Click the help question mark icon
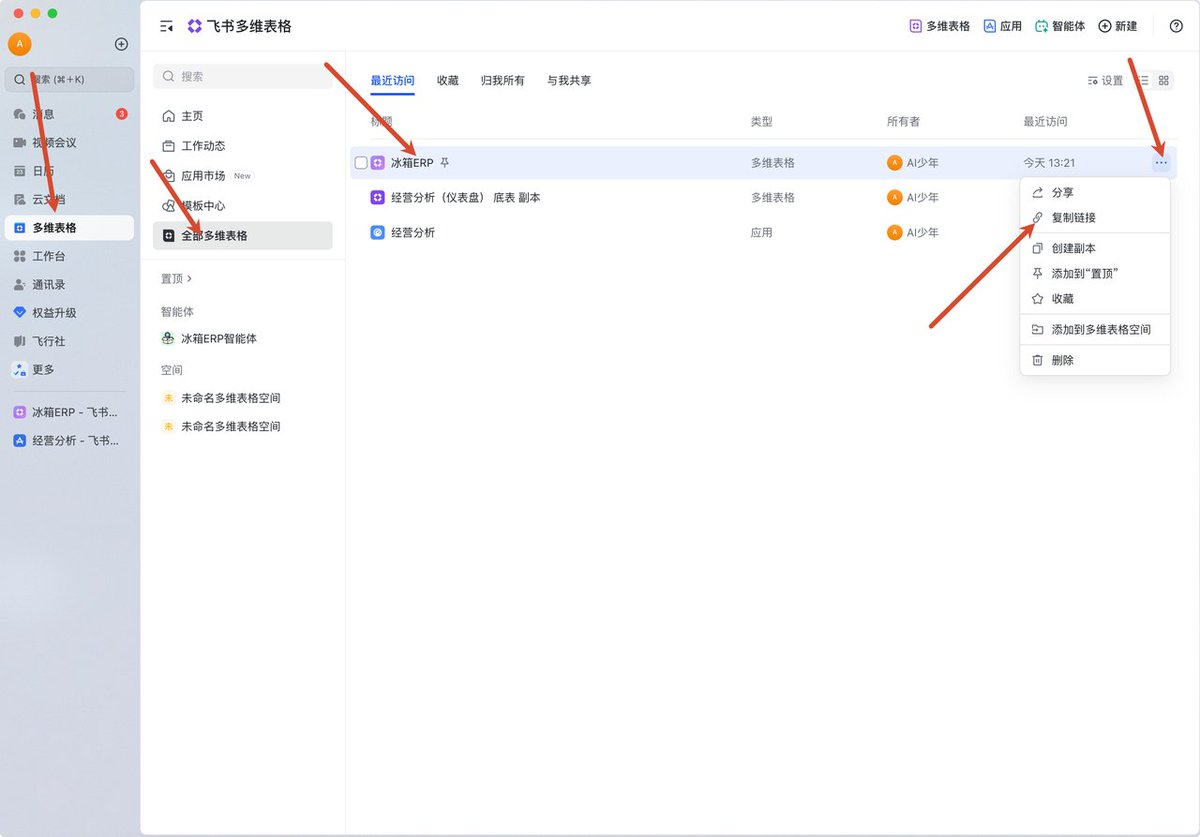Screen dimensions: 1200x837 (1176, 26)
